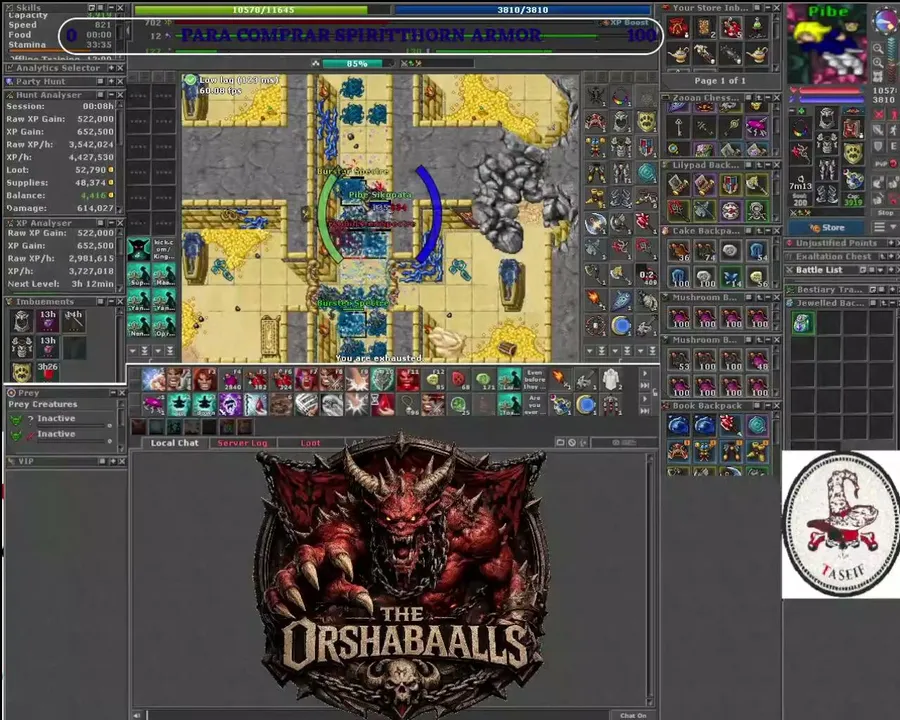Click the blue mana bar showing 3810/3810

click(x=523, y=10)
